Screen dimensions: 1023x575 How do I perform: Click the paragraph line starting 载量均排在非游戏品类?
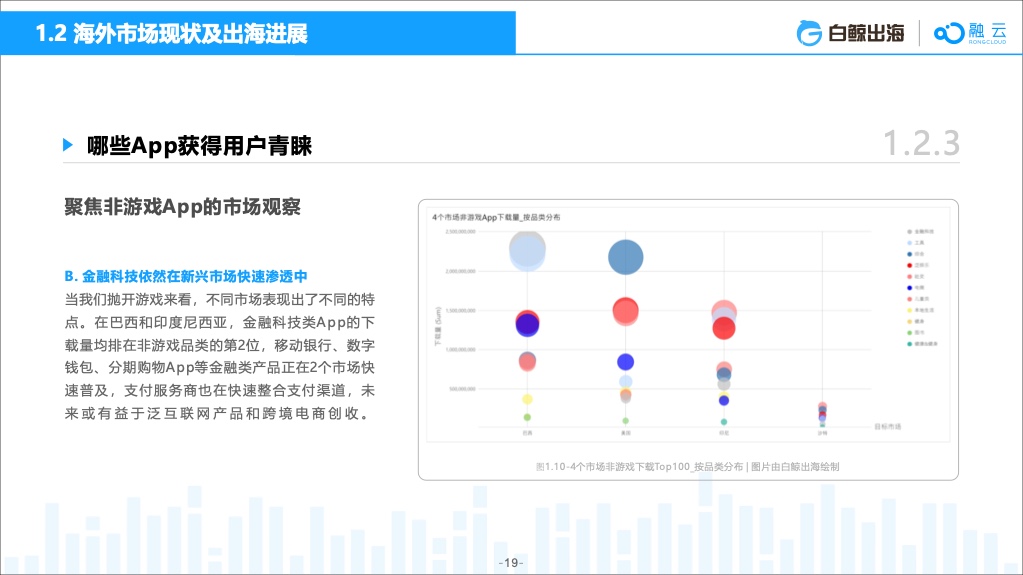click(x=219, y=345)
